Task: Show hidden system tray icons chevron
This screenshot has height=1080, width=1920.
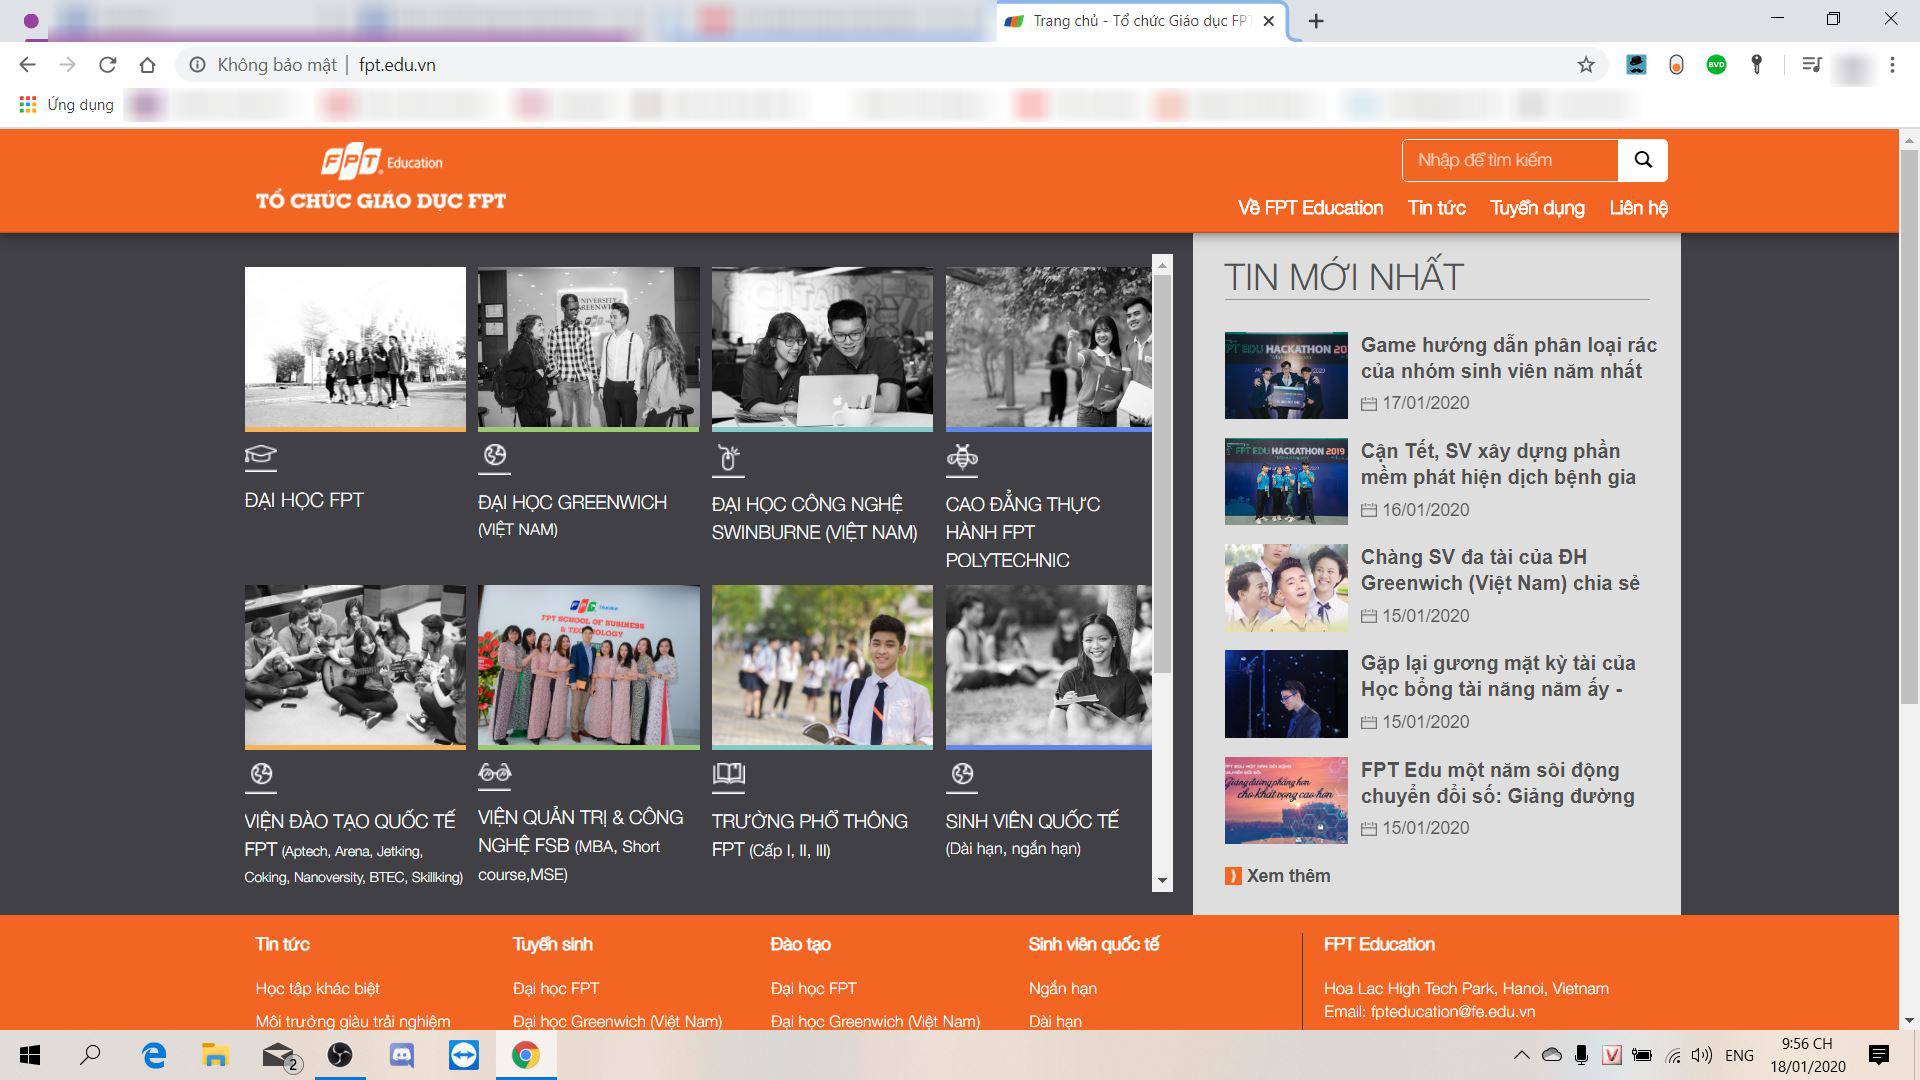Action: [x=1521, y=1055]
